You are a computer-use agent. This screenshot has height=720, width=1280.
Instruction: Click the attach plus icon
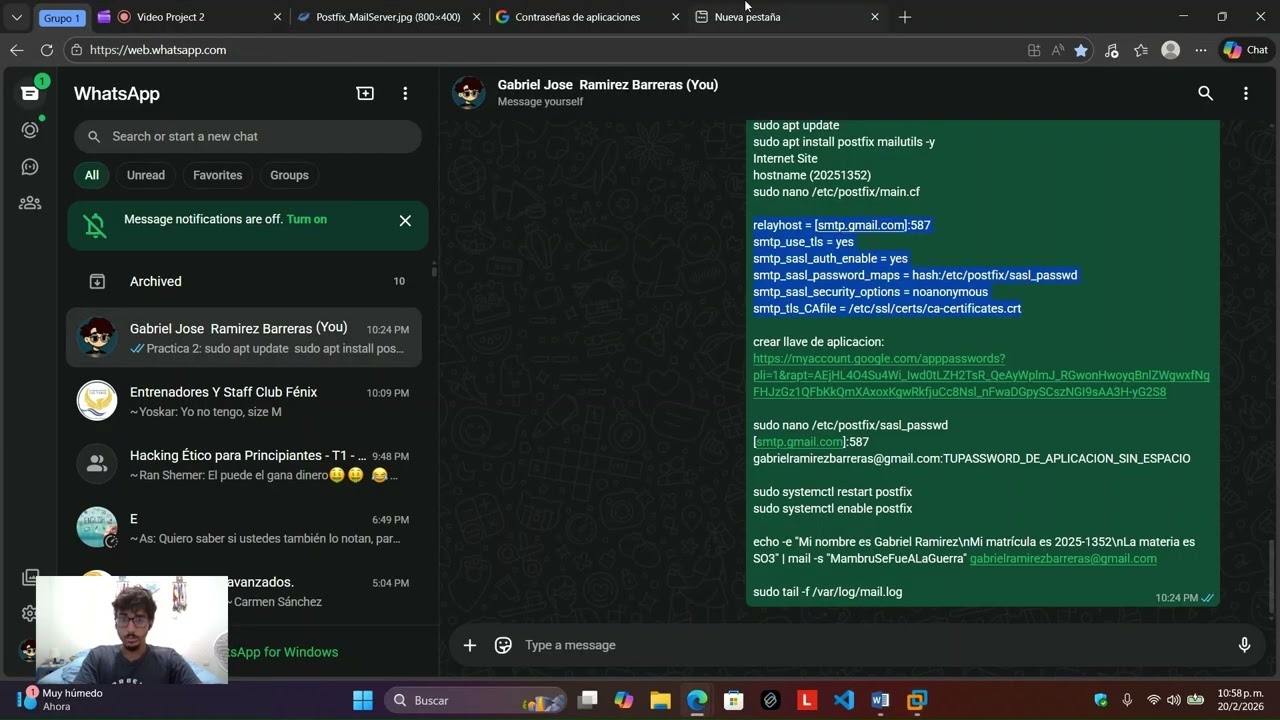[x=469, y=645]
